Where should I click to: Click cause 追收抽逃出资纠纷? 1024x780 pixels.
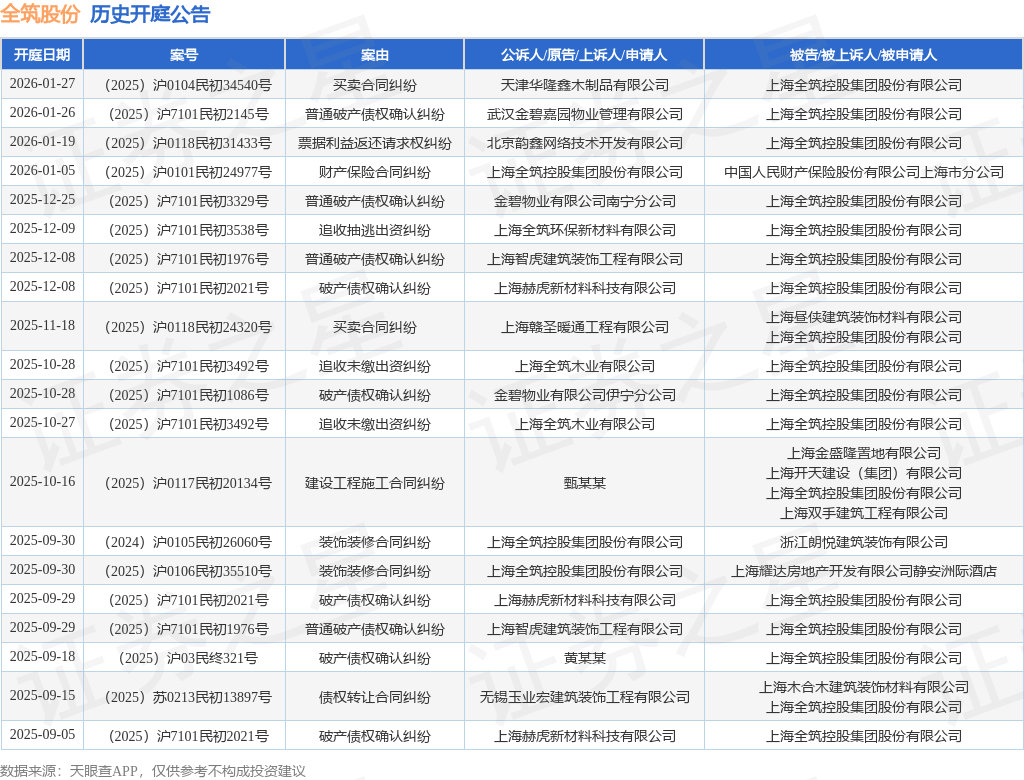point(374,231)
